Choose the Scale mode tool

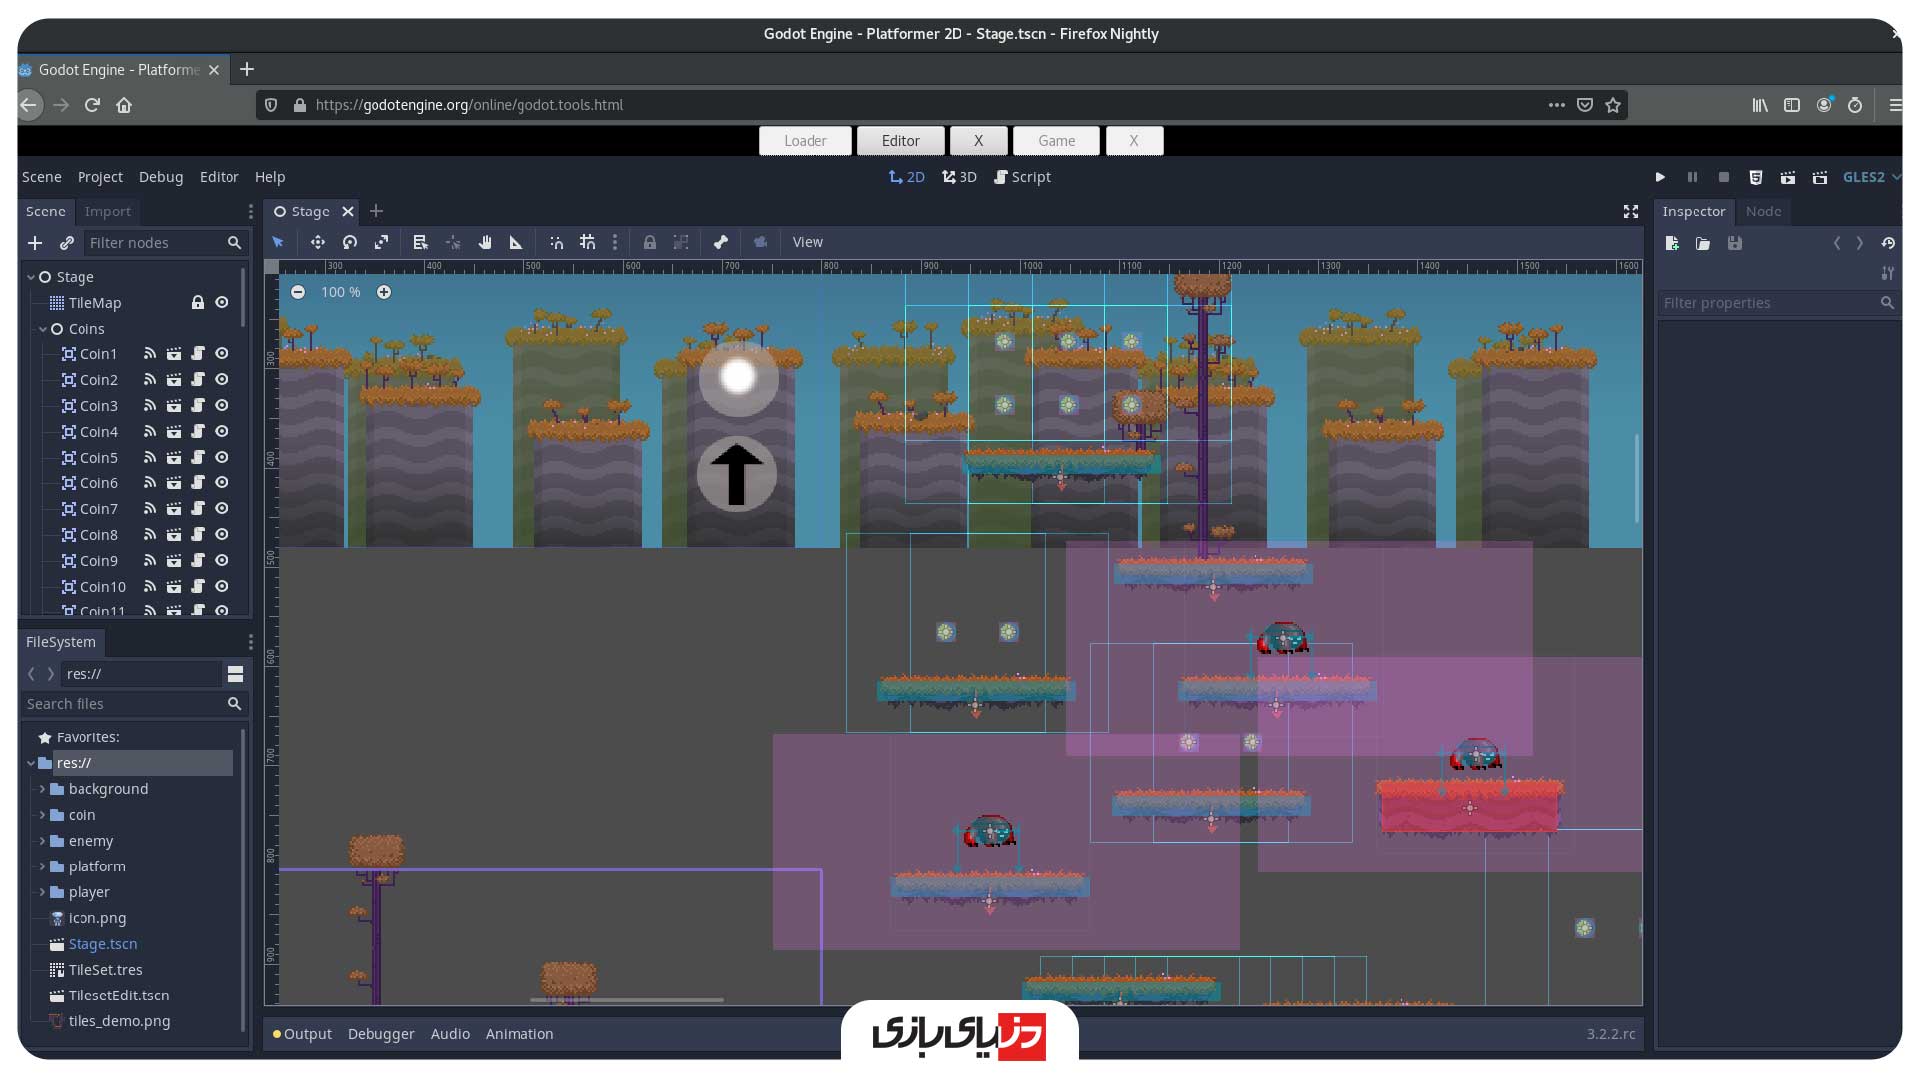click(381, 242)
